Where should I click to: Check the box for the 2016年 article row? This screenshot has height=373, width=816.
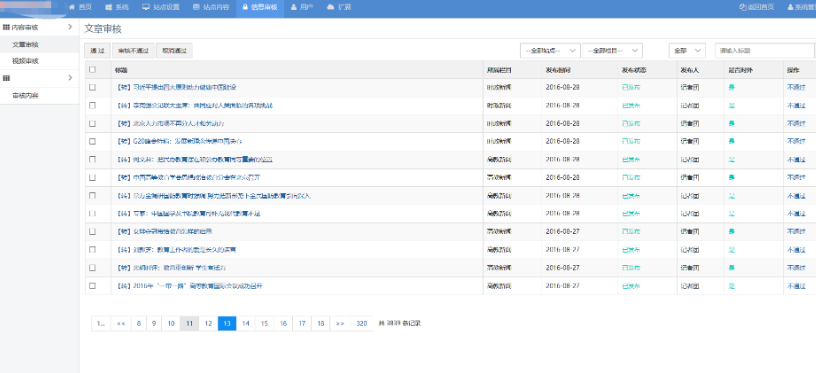(93, 286)
